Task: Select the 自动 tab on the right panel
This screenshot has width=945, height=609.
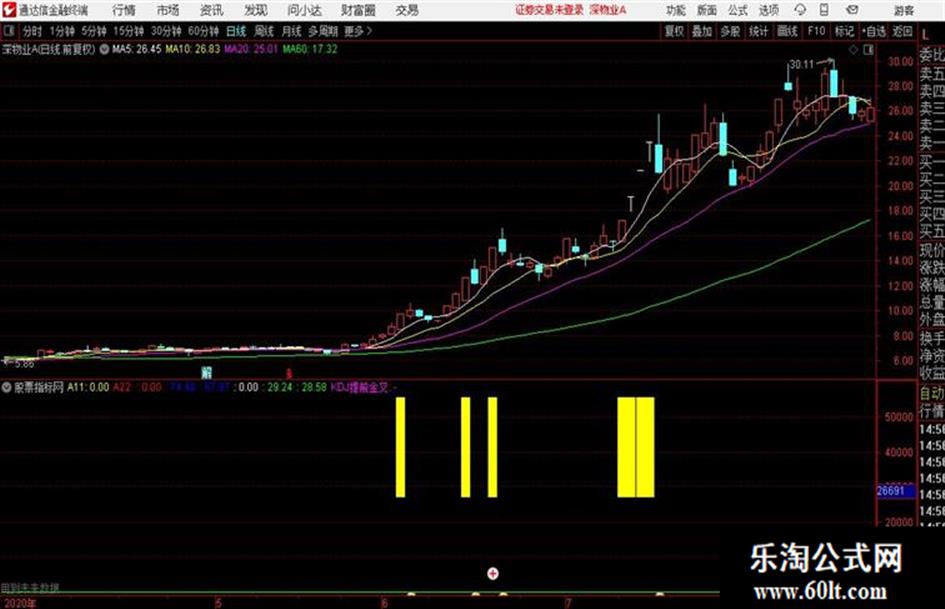Action: click(932, 393)
